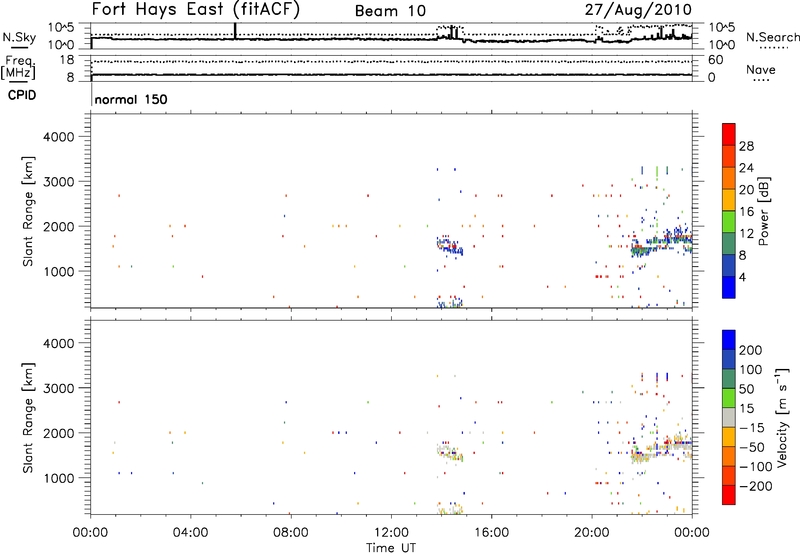800x554 pixels.
Task: Select the "CPID" row label
Action: click(22, 95)
